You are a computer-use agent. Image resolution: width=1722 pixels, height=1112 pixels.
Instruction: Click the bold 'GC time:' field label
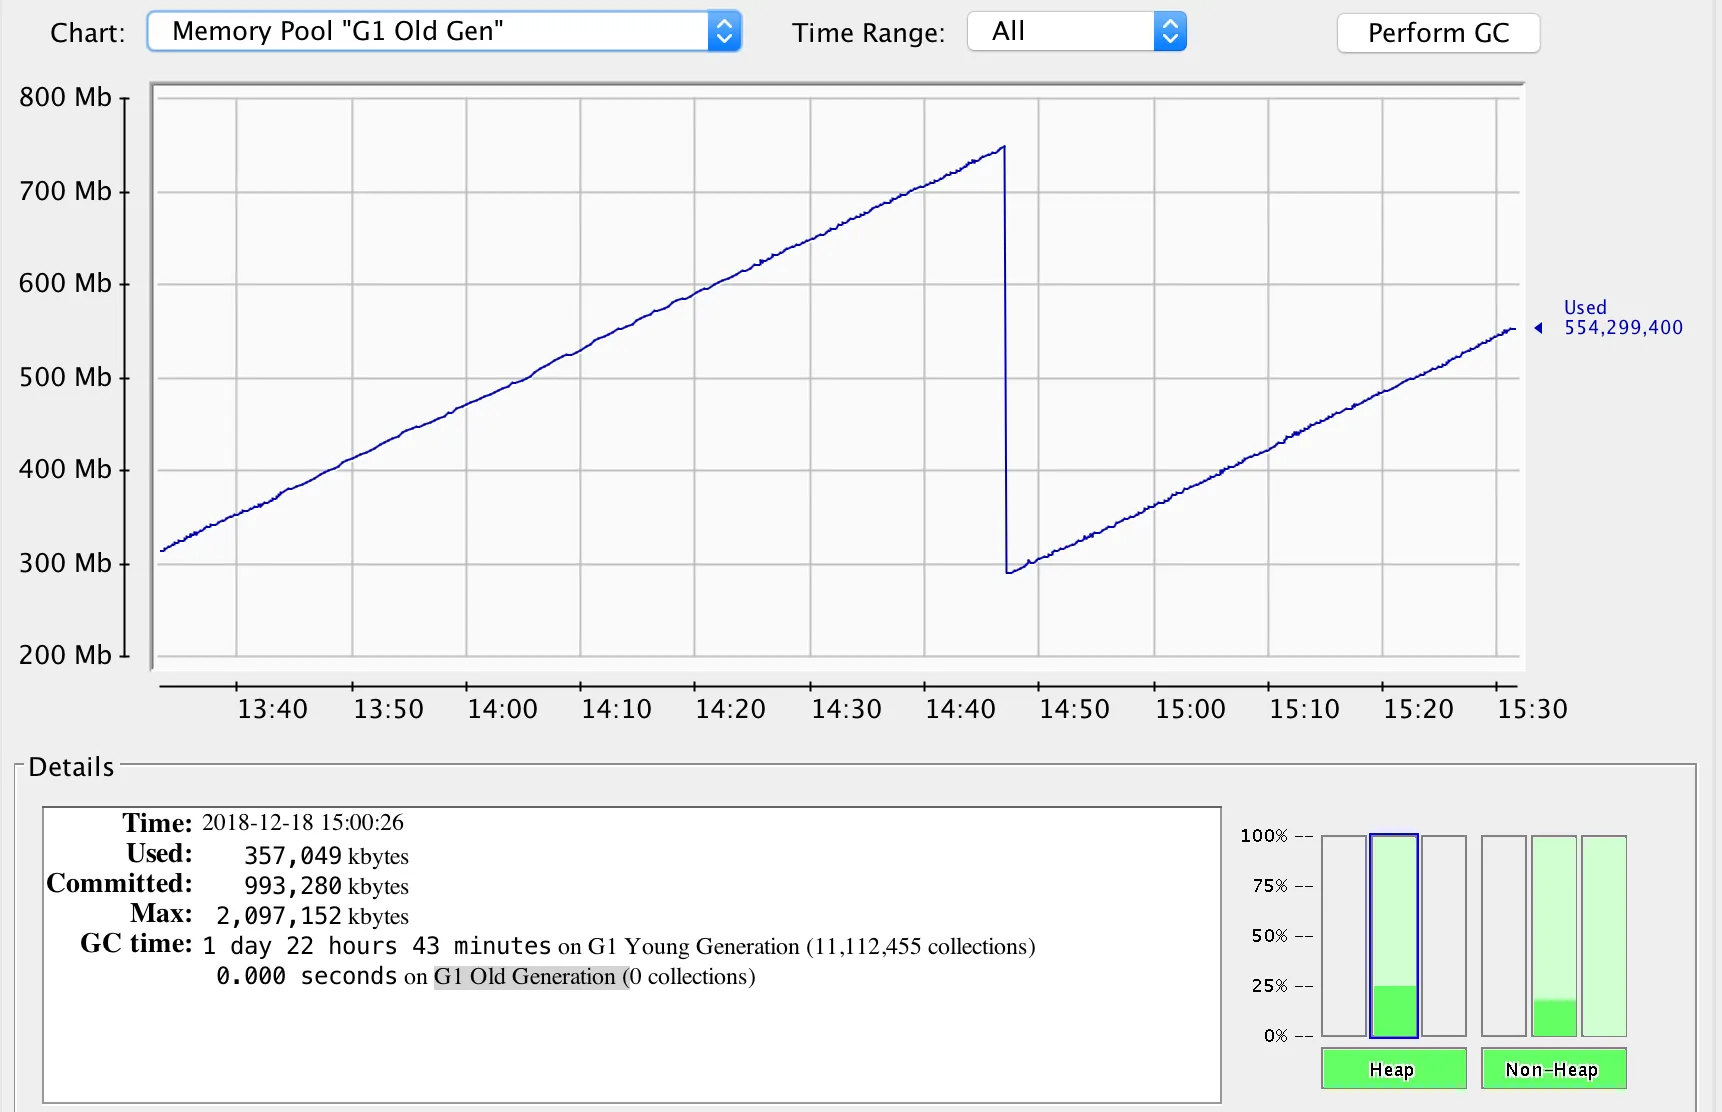tap(136, 944)
